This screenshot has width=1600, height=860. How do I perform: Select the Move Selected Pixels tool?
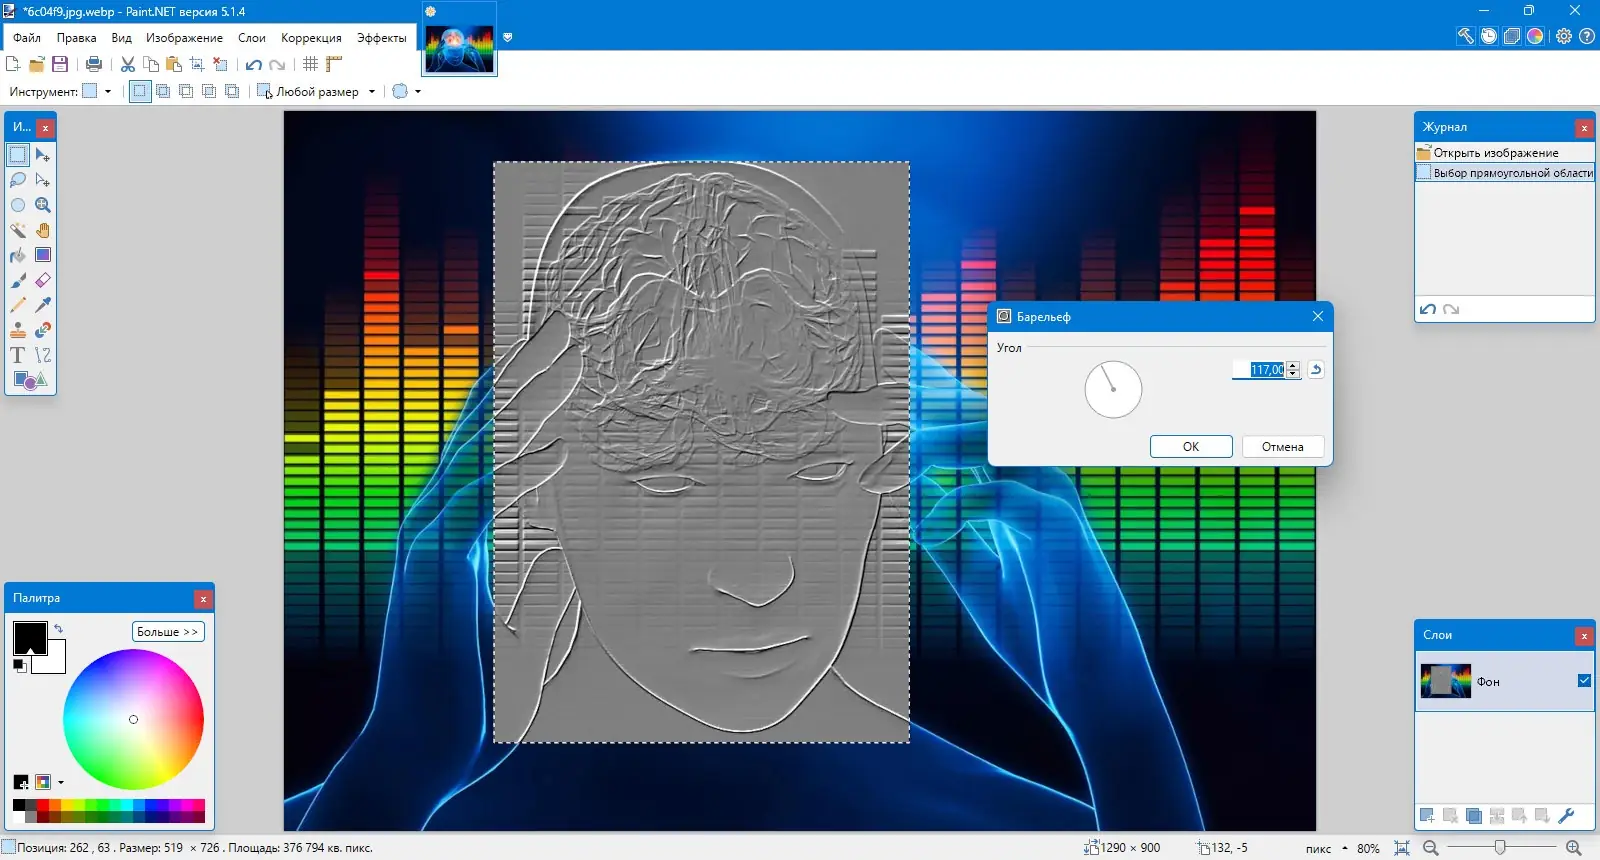43,155
